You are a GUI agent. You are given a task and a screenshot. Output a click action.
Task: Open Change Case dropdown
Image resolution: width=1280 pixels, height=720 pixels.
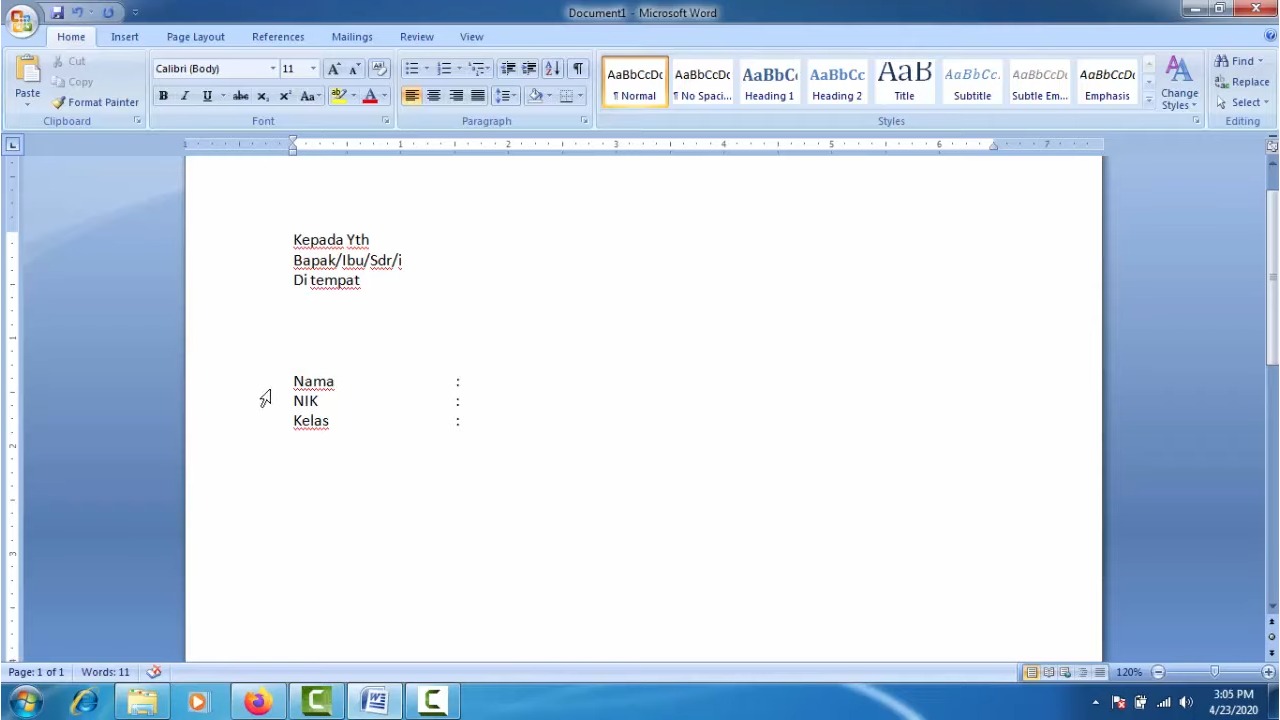click(x=310, y=96)
